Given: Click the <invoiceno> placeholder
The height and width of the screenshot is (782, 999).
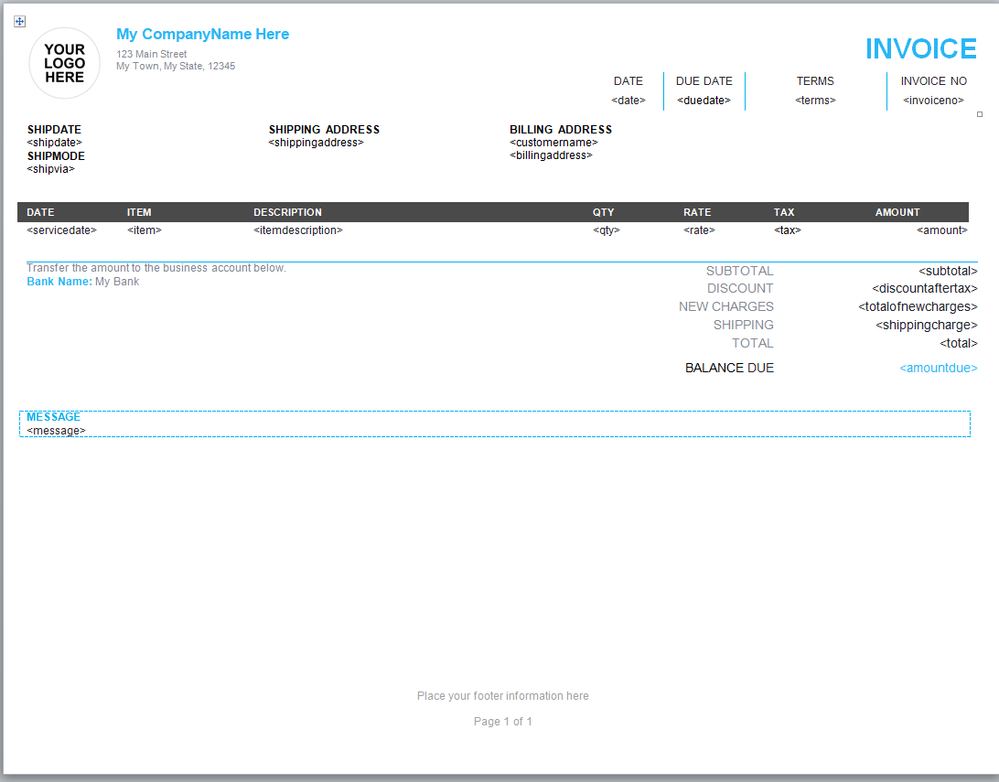Looking at the screenshot, I should click(933, 100).
